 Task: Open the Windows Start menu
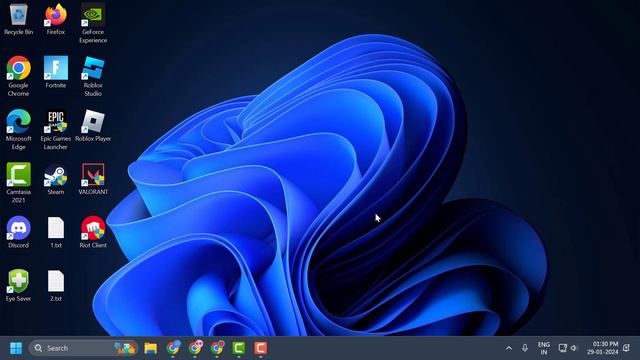pyautogui.click(x=16, y=348)
